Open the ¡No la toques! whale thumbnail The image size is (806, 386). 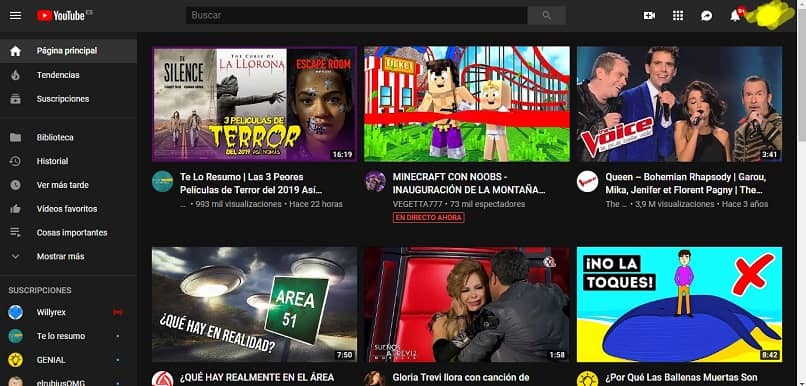pos(680,305)
